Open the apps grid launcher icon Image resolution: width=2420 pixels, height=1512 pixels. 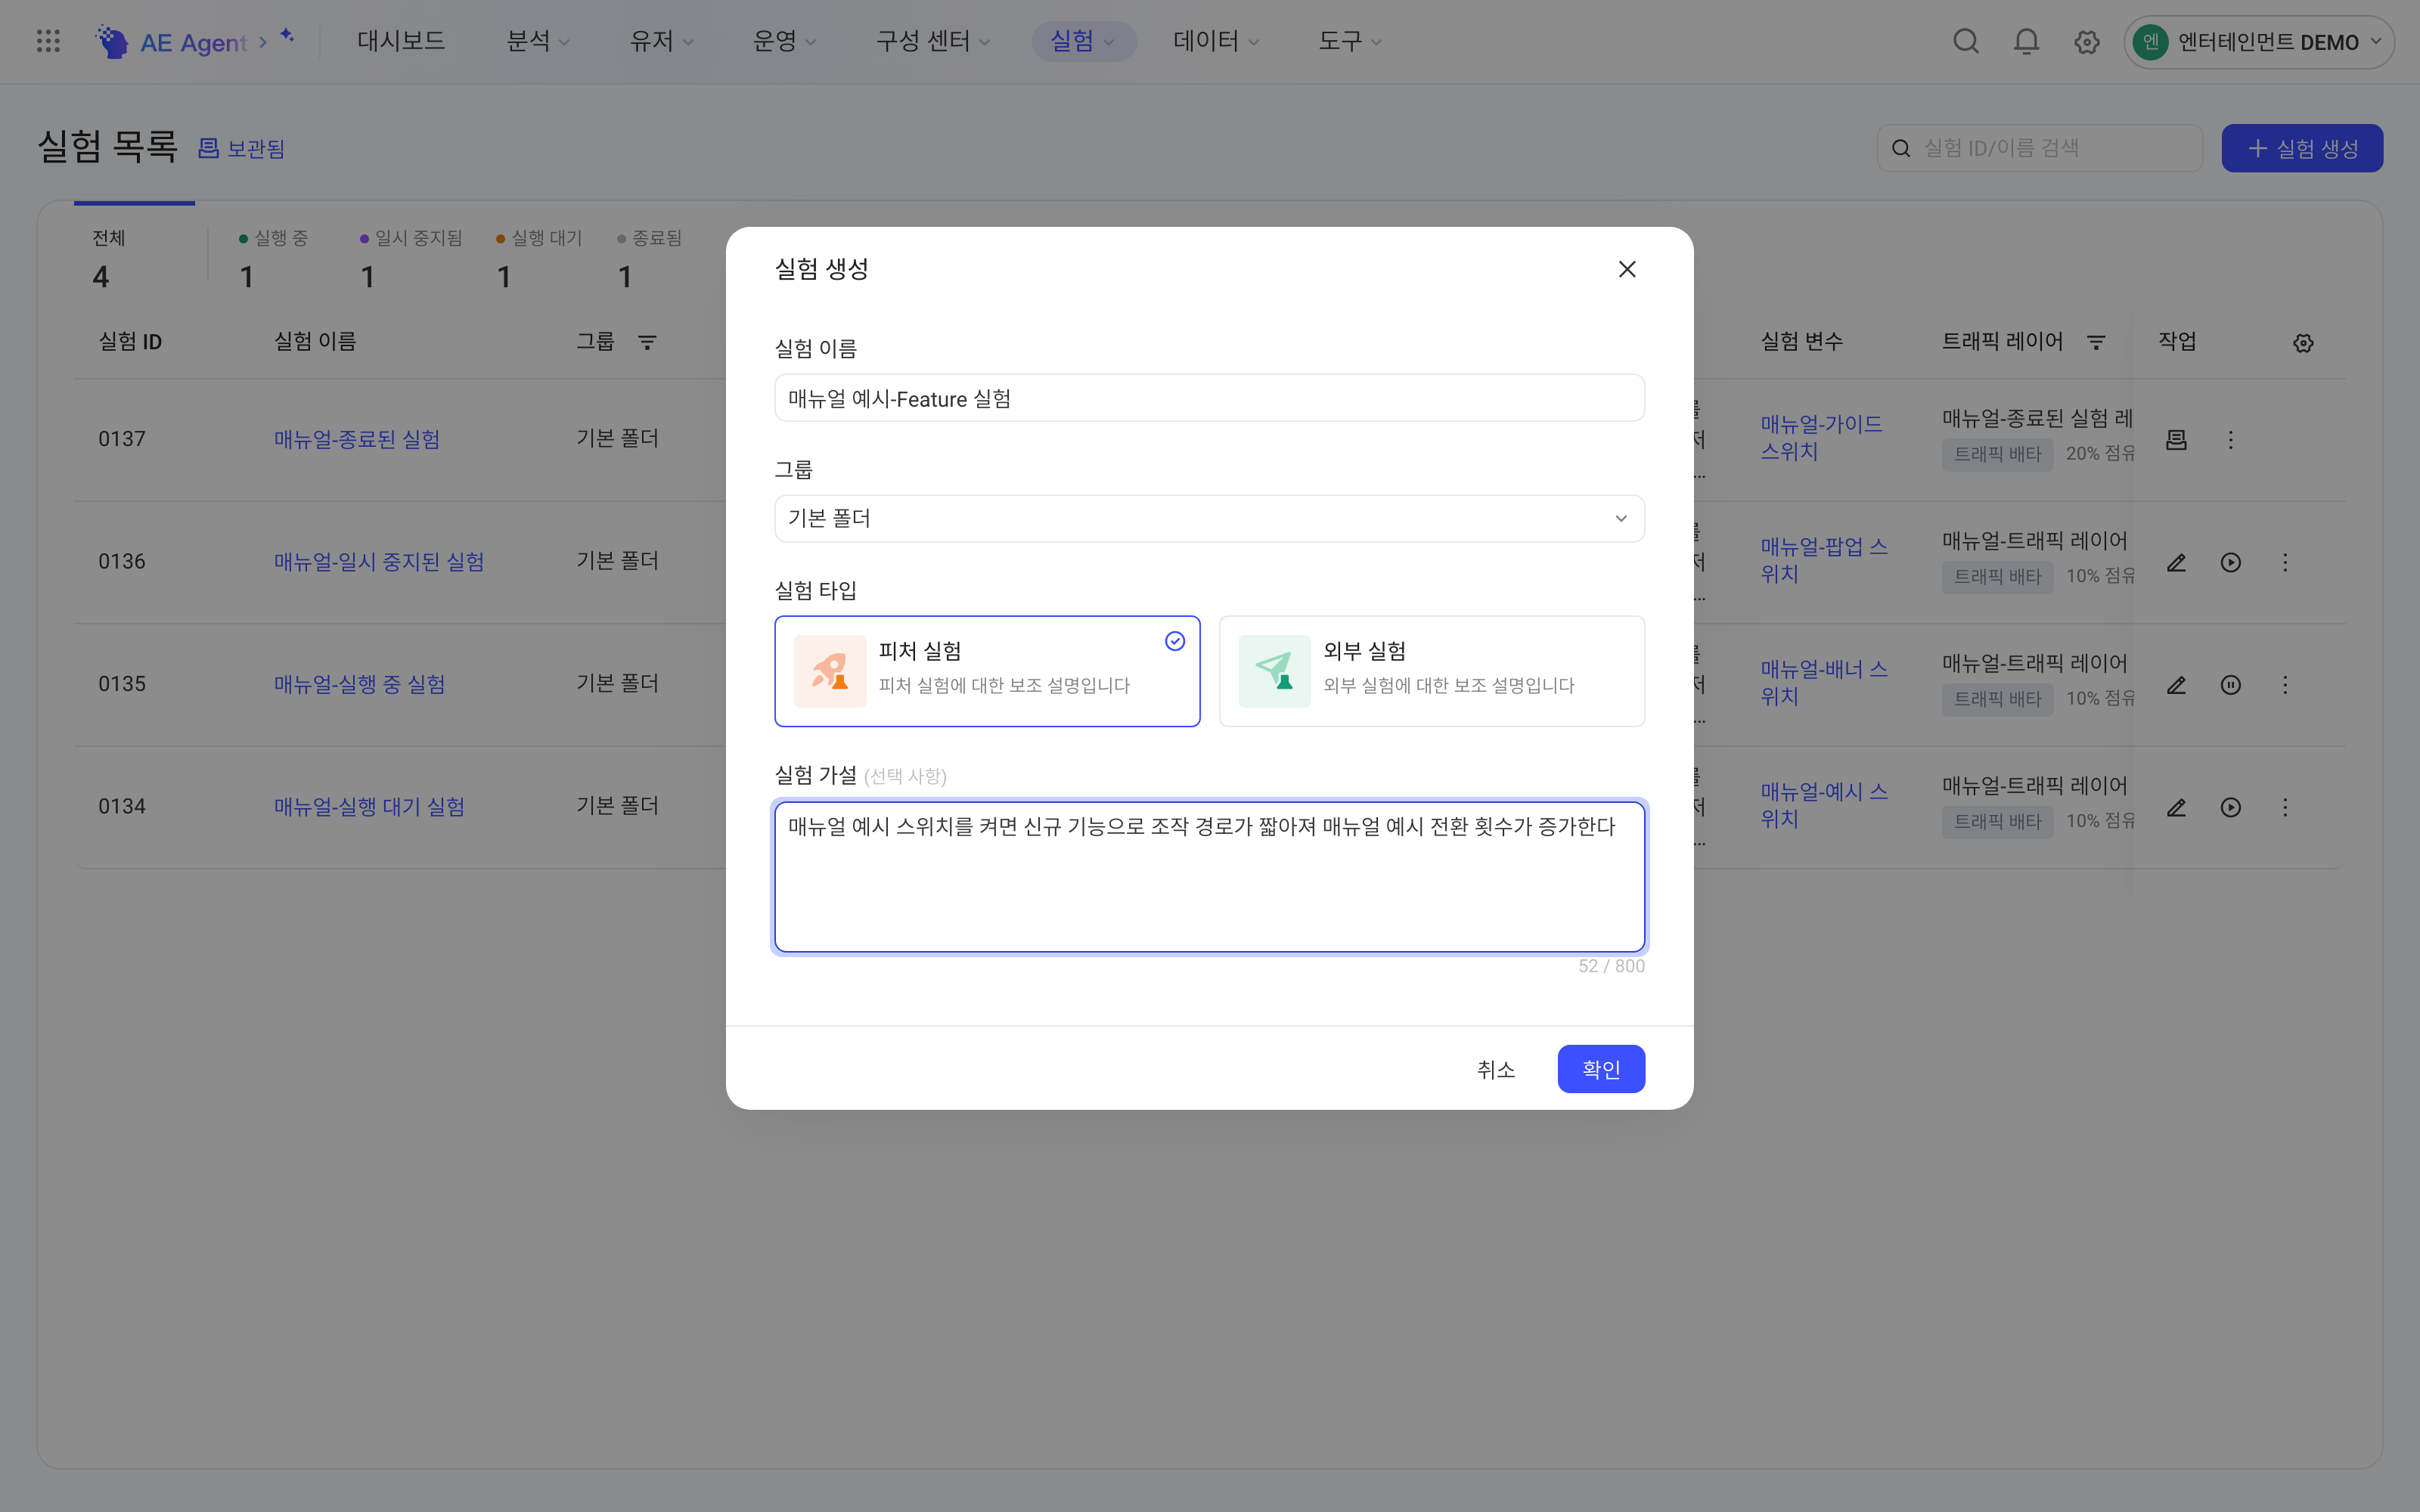pyautogui.click(x=48, y=41)
